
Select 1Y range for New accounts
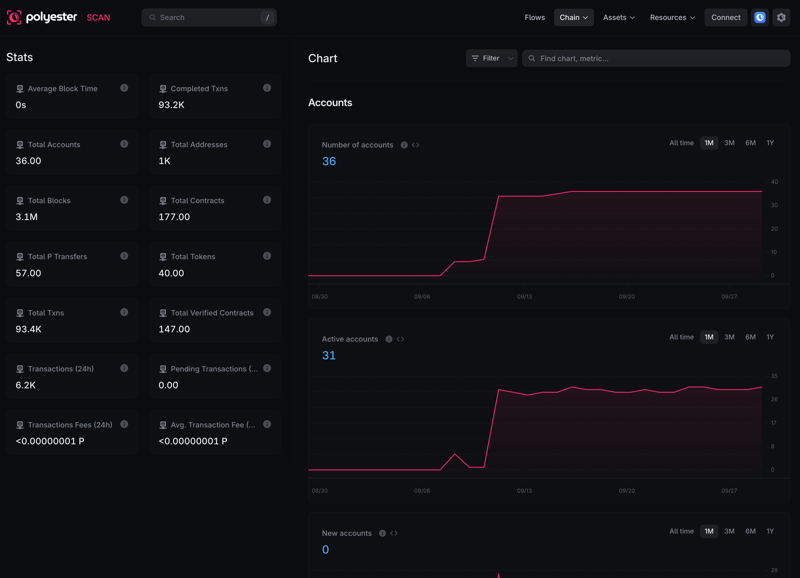[x=770, y=531]
